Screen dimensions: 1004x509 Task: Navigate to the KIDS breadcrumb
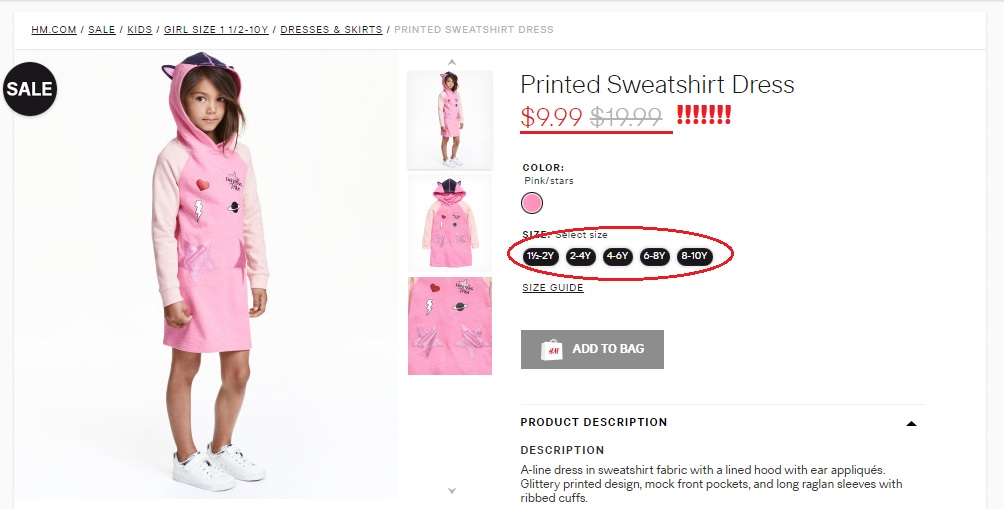click(140, 30)
